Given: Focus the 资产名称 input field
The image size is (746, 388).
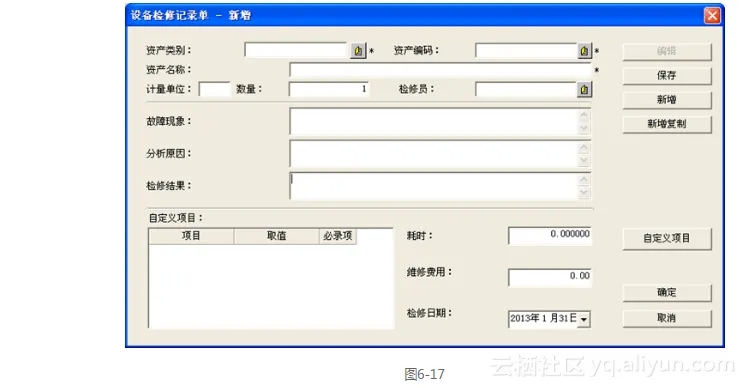Looking at the screenshot, I should coord(440,69).
